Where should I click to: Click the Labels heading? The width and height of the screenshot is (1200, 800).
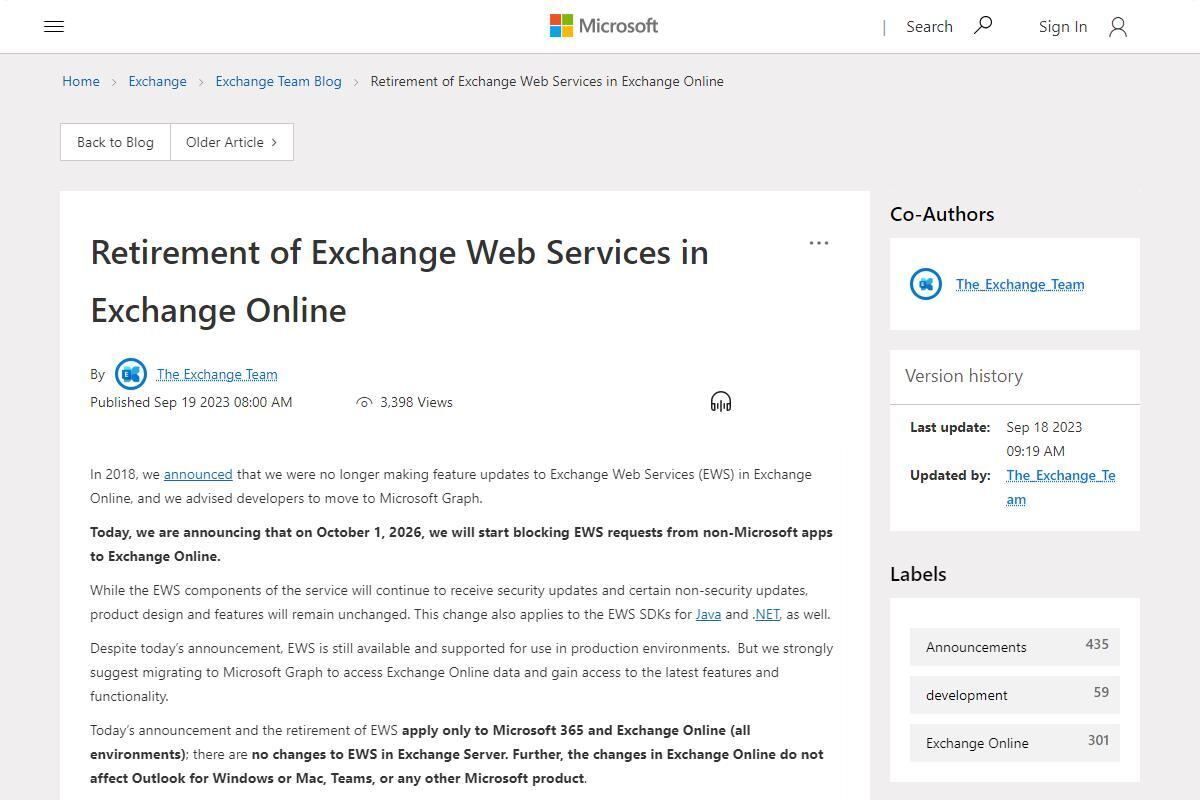918,574
